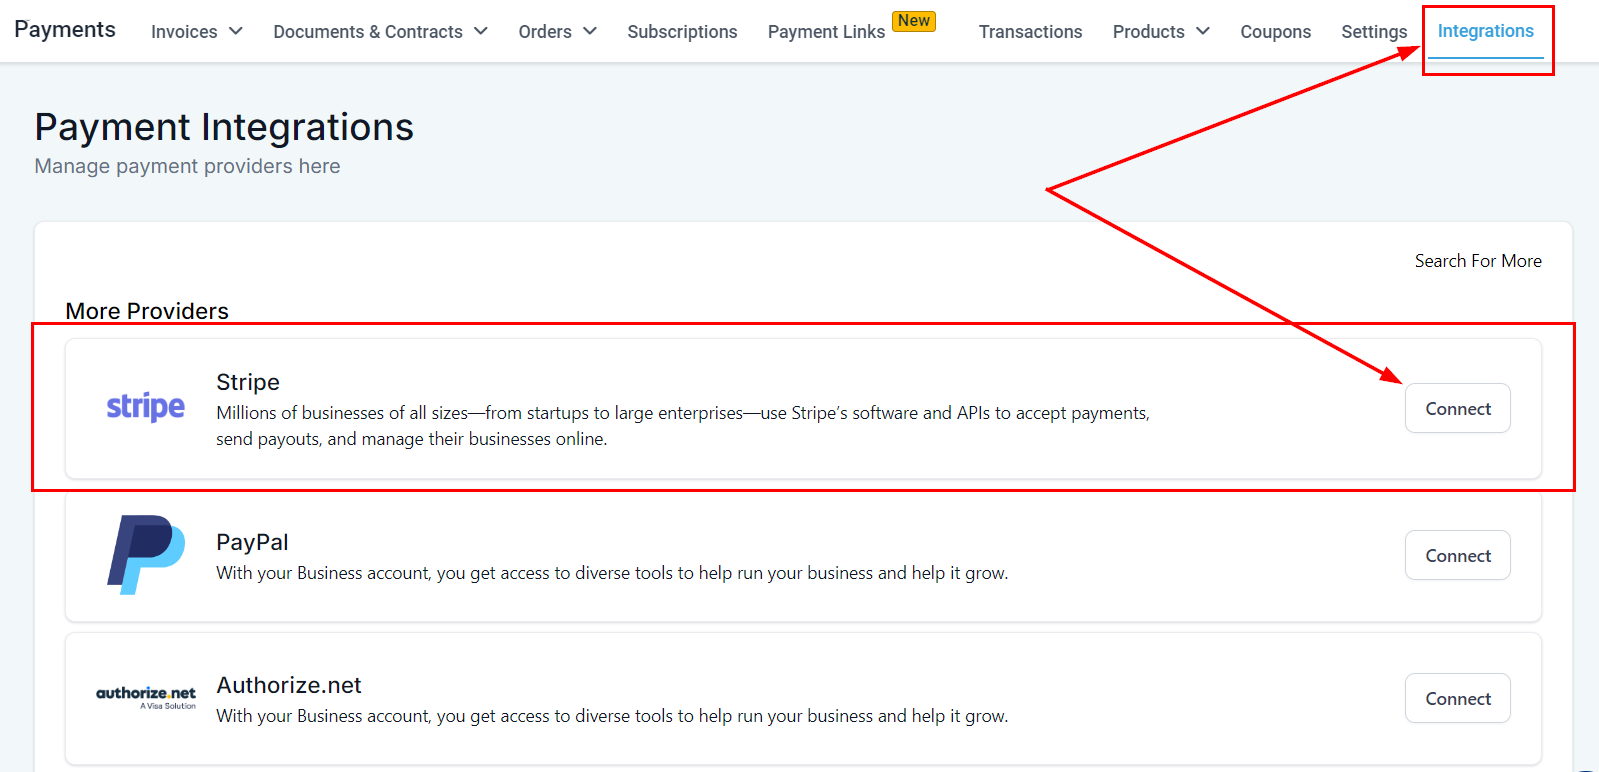Click the Search For More link
This screenshot has height=772, width=1599.
pos(1478,261)
